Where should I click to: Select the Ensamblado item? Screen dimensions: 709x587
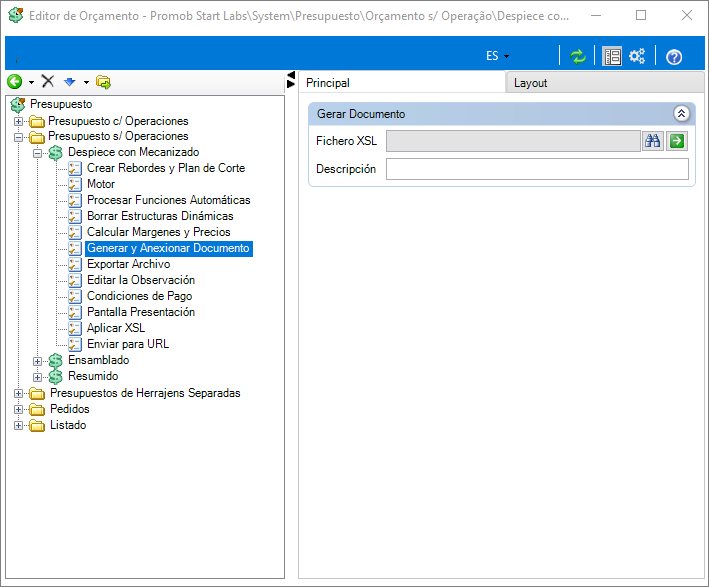click(x=99, y=360)
